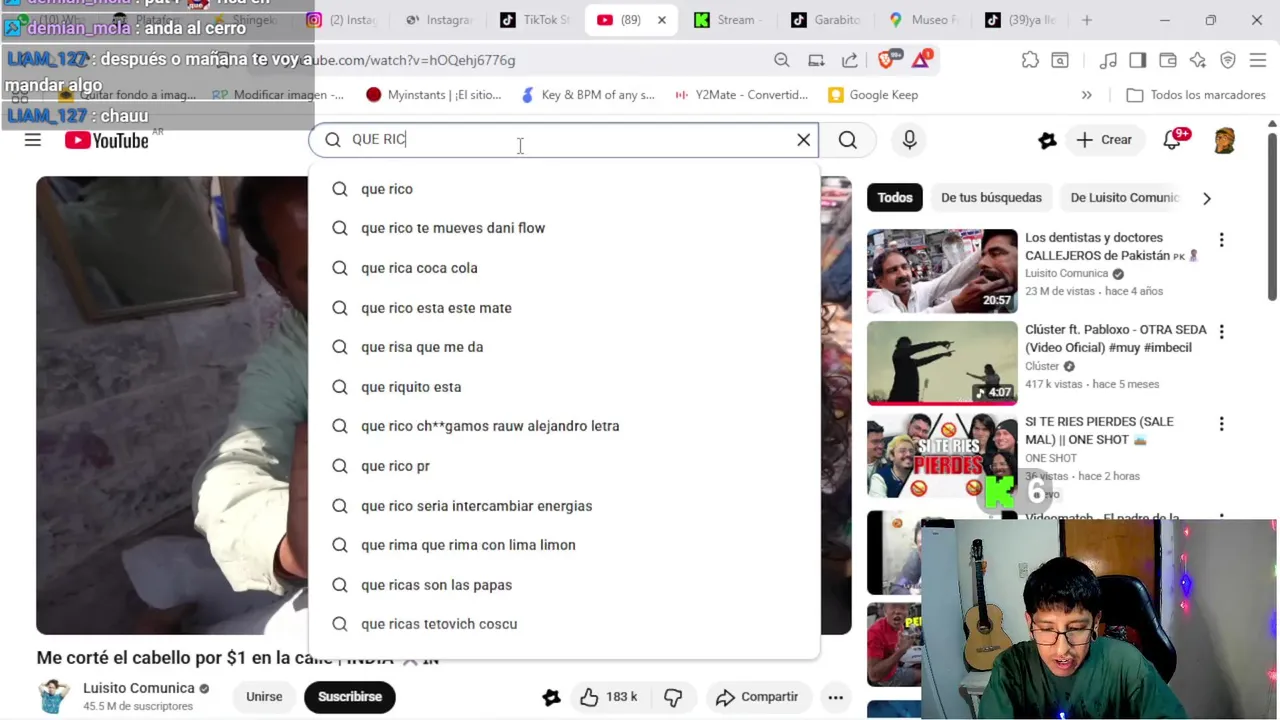Dislike the video with thumbs down
Viewport: 1280px width, 720px height.
(x=673, y=697)
